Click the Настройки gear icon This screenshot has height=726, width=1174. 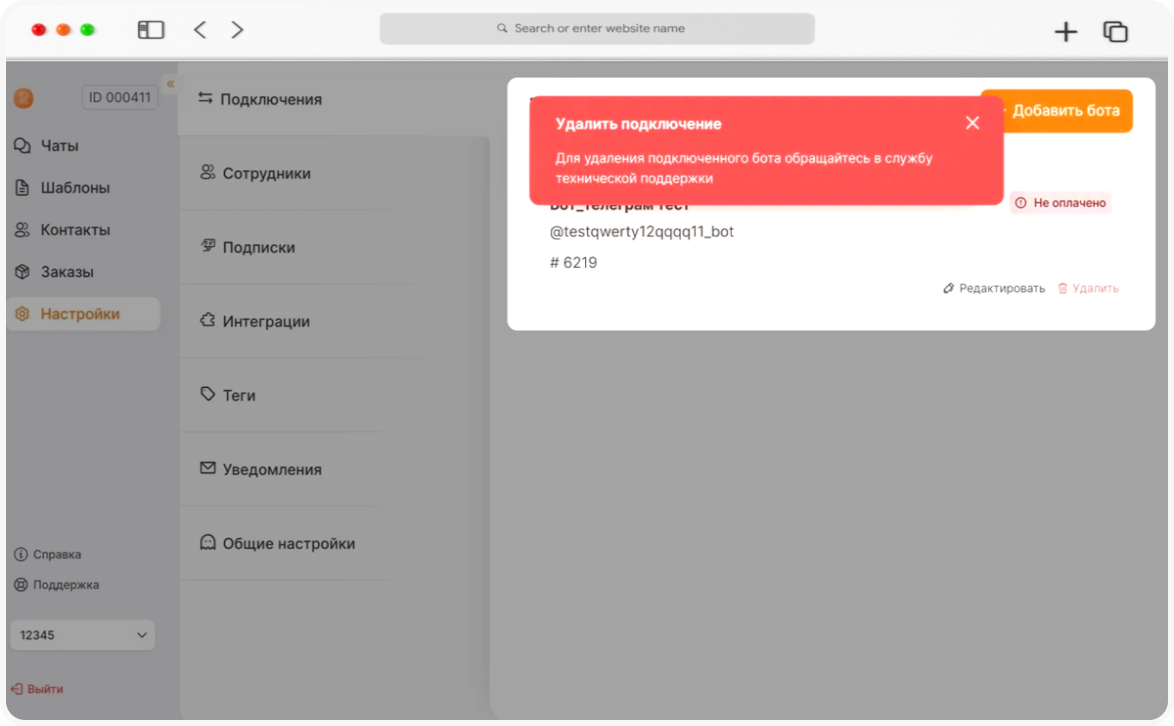(x=22, y=314)
